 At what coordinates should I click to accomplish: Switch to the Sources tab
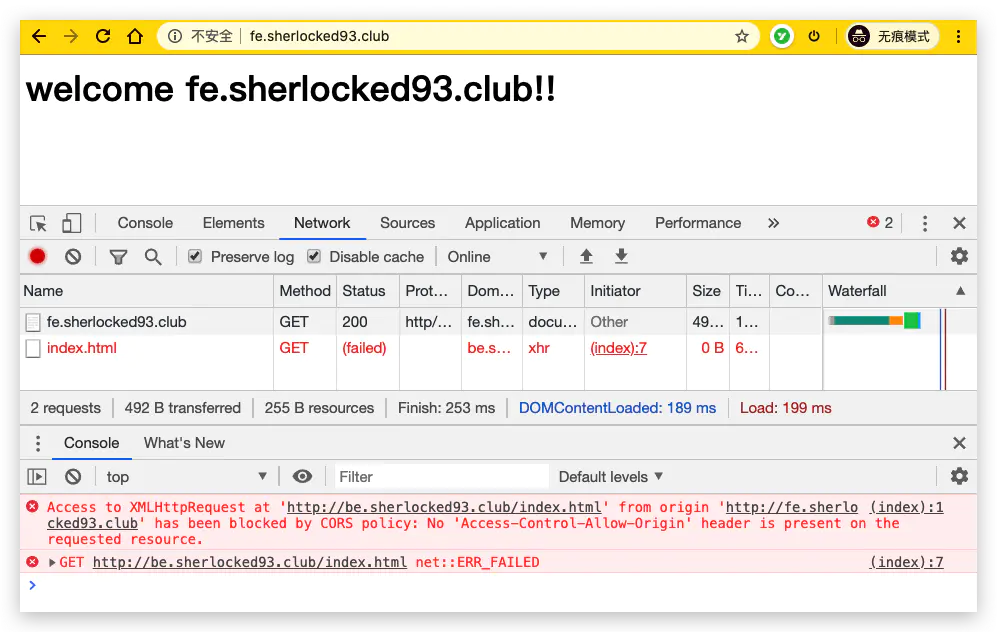[x=408, y=223]
